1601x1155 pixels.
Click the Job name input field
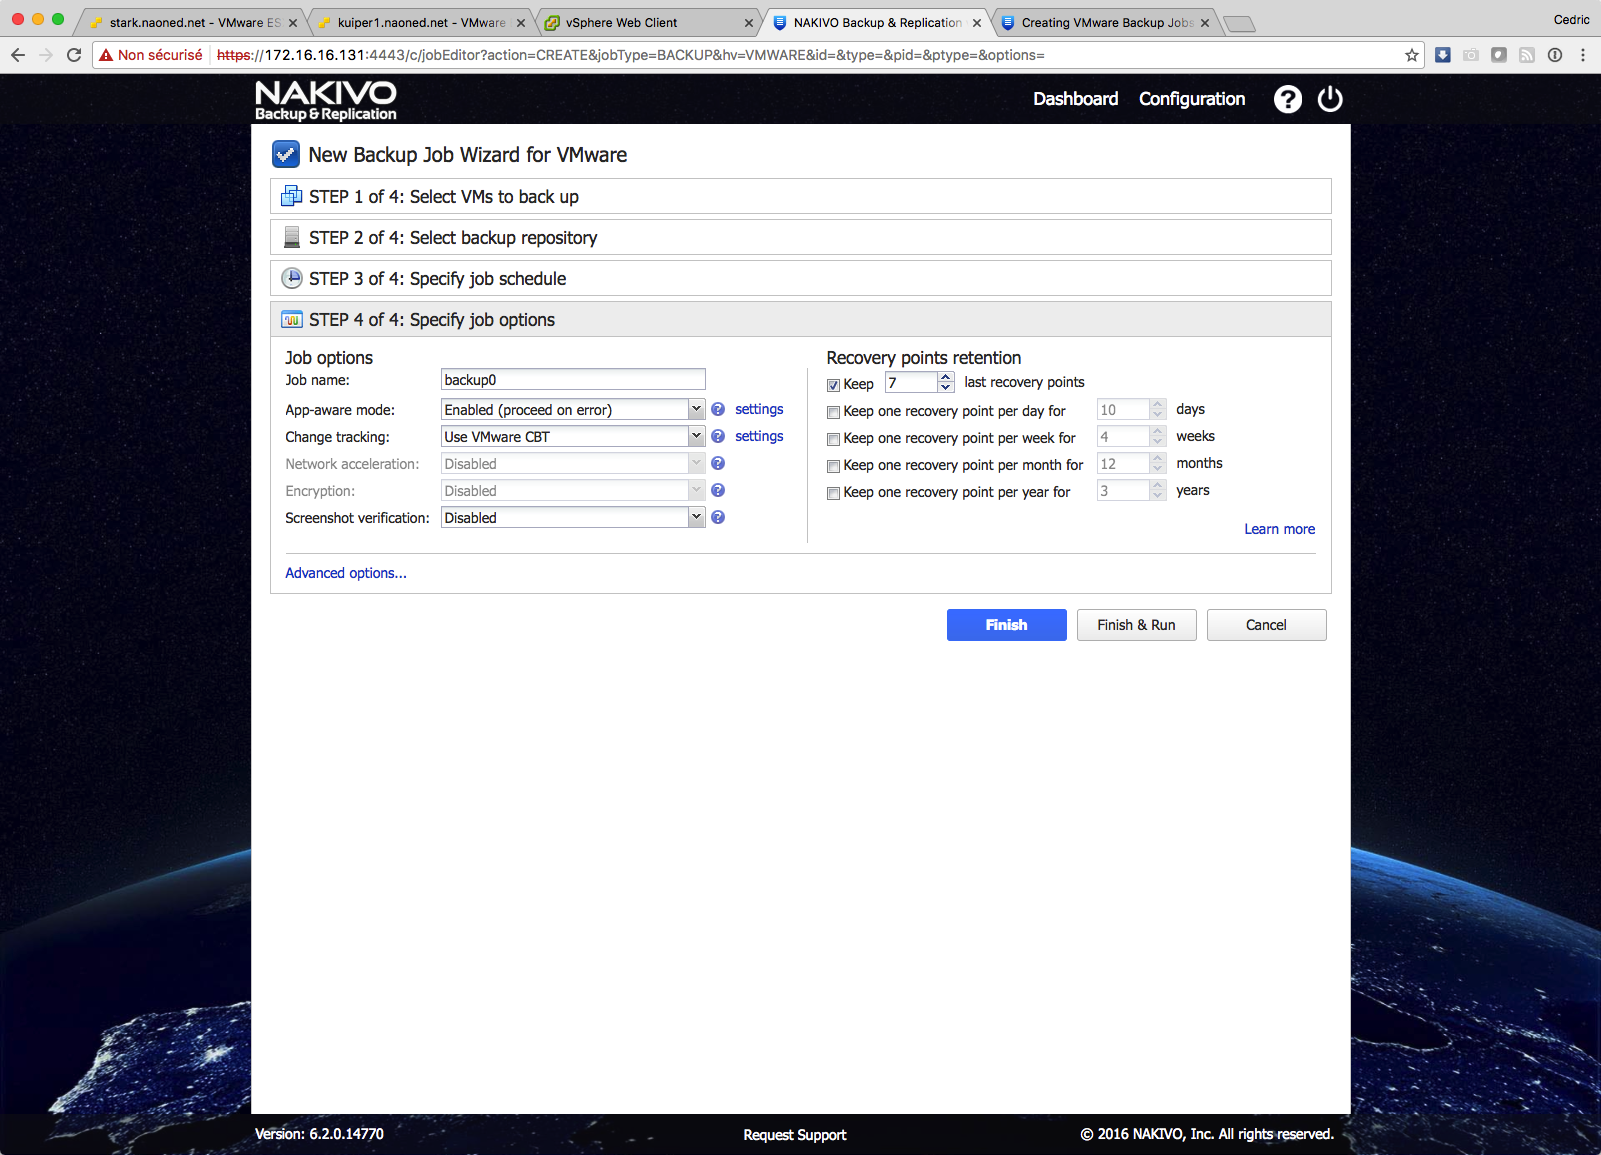573,380
